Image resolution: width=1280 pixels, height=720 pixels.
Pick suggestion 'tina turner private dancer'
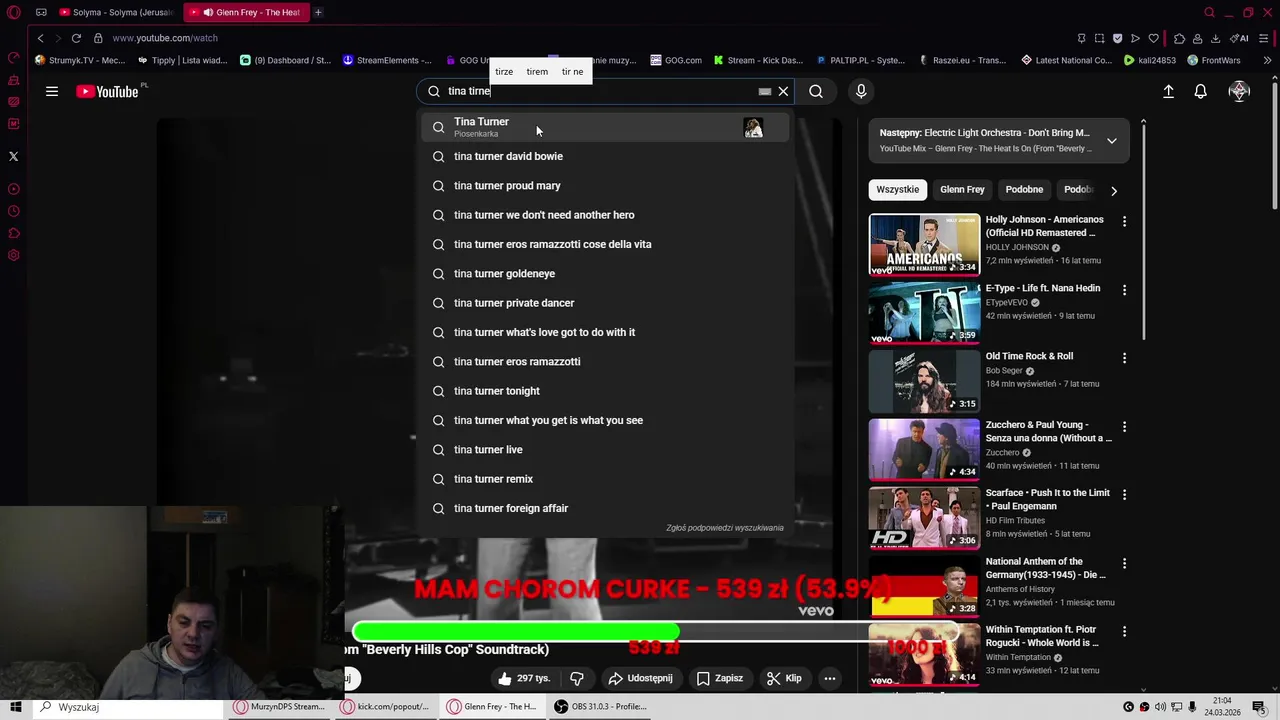pos(605,303)
